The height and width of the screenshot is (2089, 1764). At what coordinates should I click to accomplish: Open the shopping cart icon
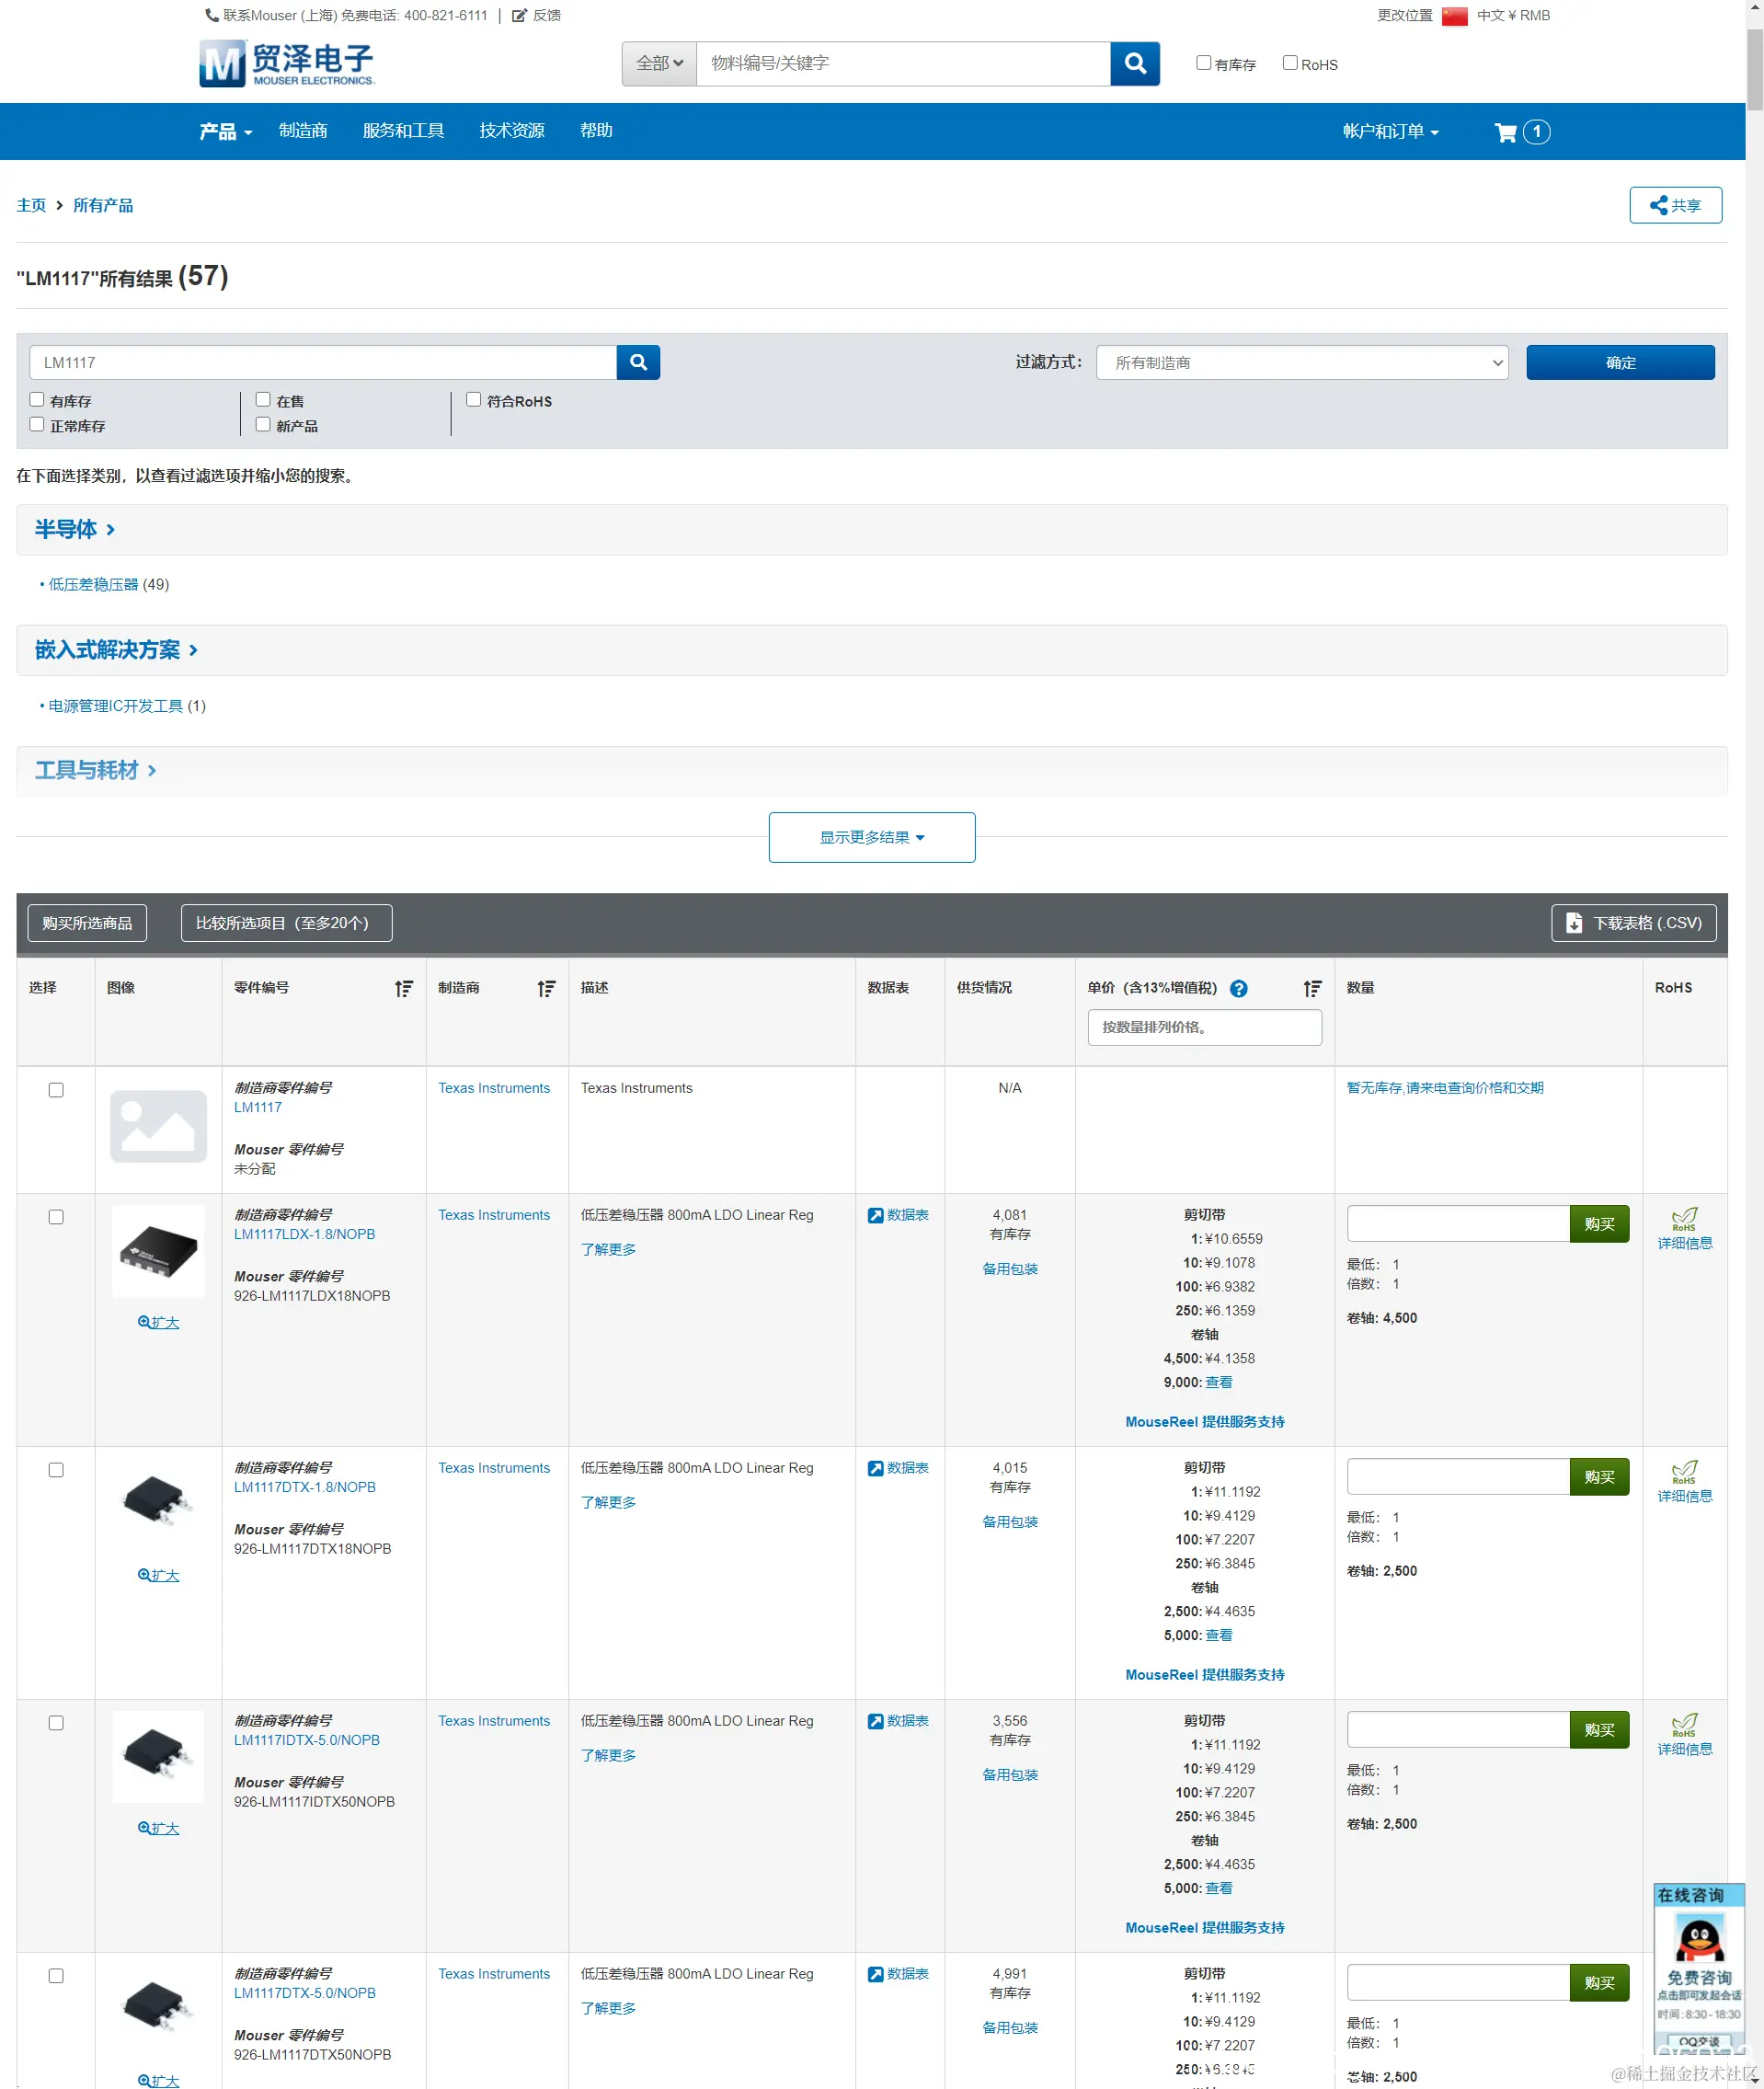pos(1505,132)
